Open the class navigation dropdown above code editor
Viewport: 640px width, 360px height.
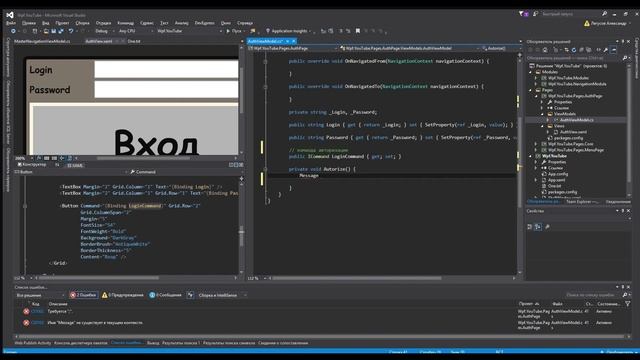click(x=409, y=48)
